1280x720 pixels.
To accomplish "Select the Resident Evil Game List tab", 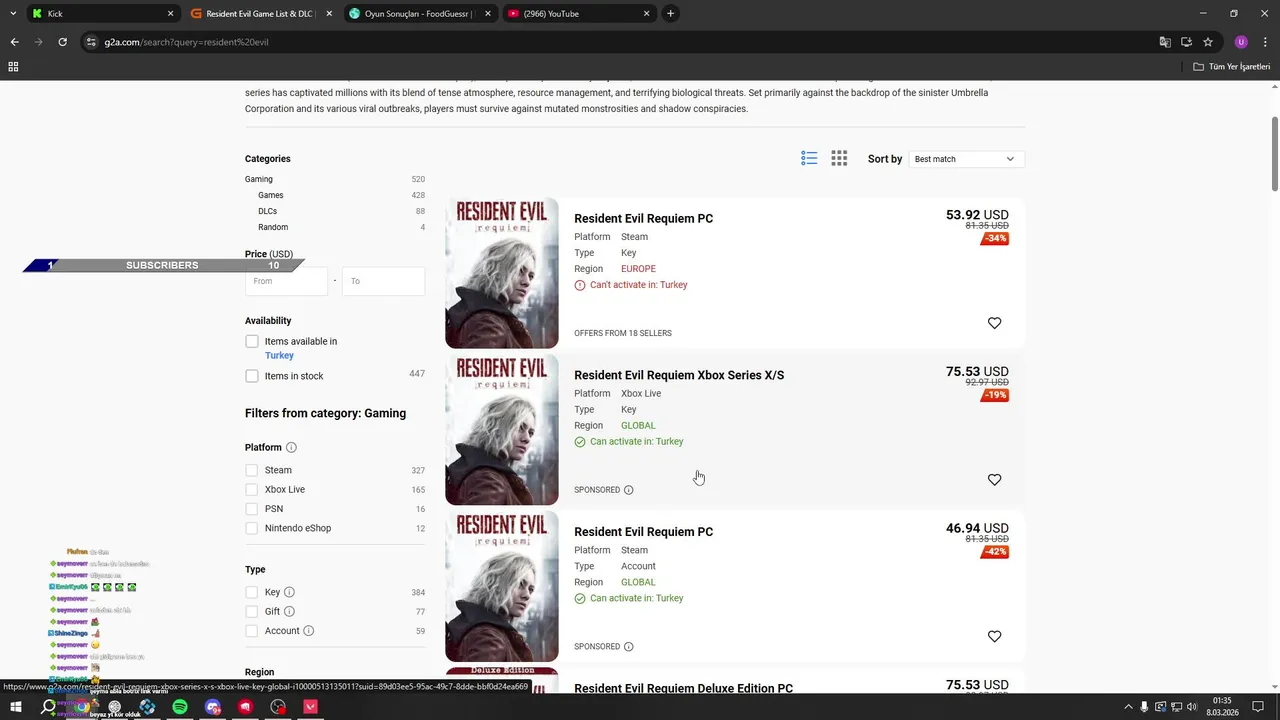I will click(x=259, y=14).
